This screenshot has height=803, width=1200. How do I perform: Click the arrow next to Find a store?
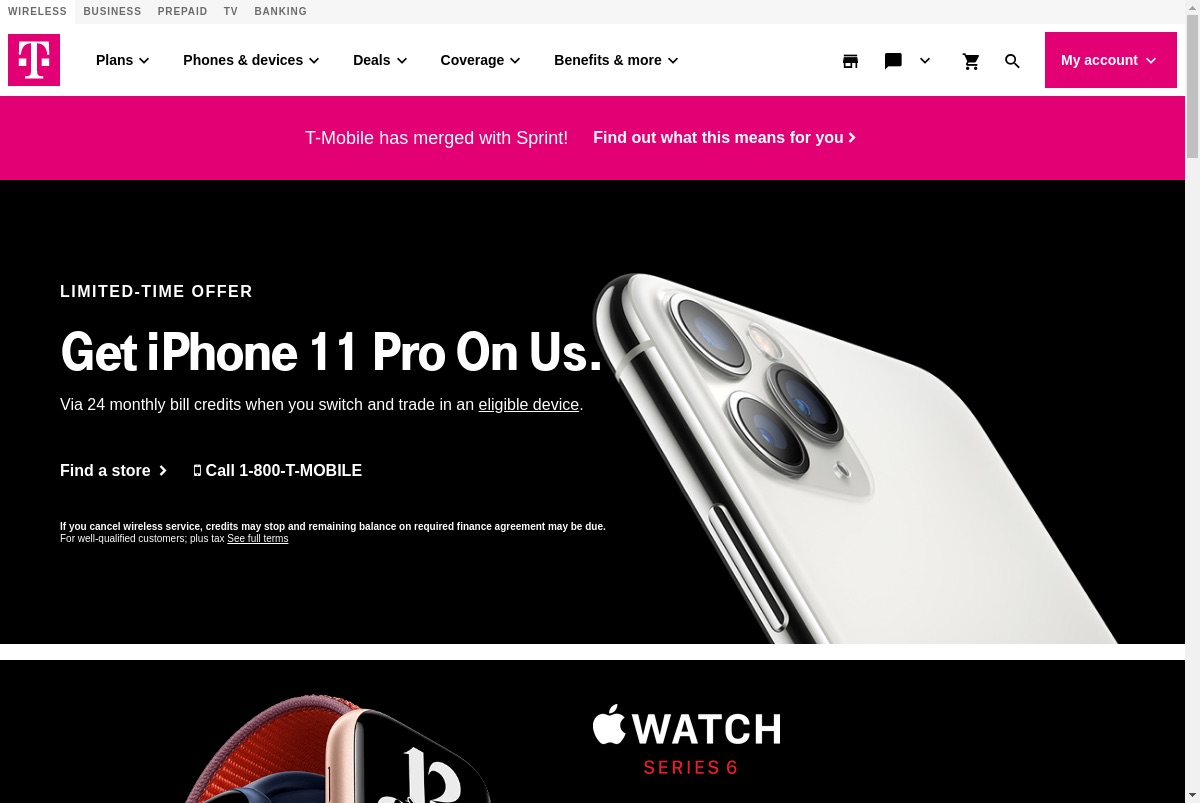163,470
